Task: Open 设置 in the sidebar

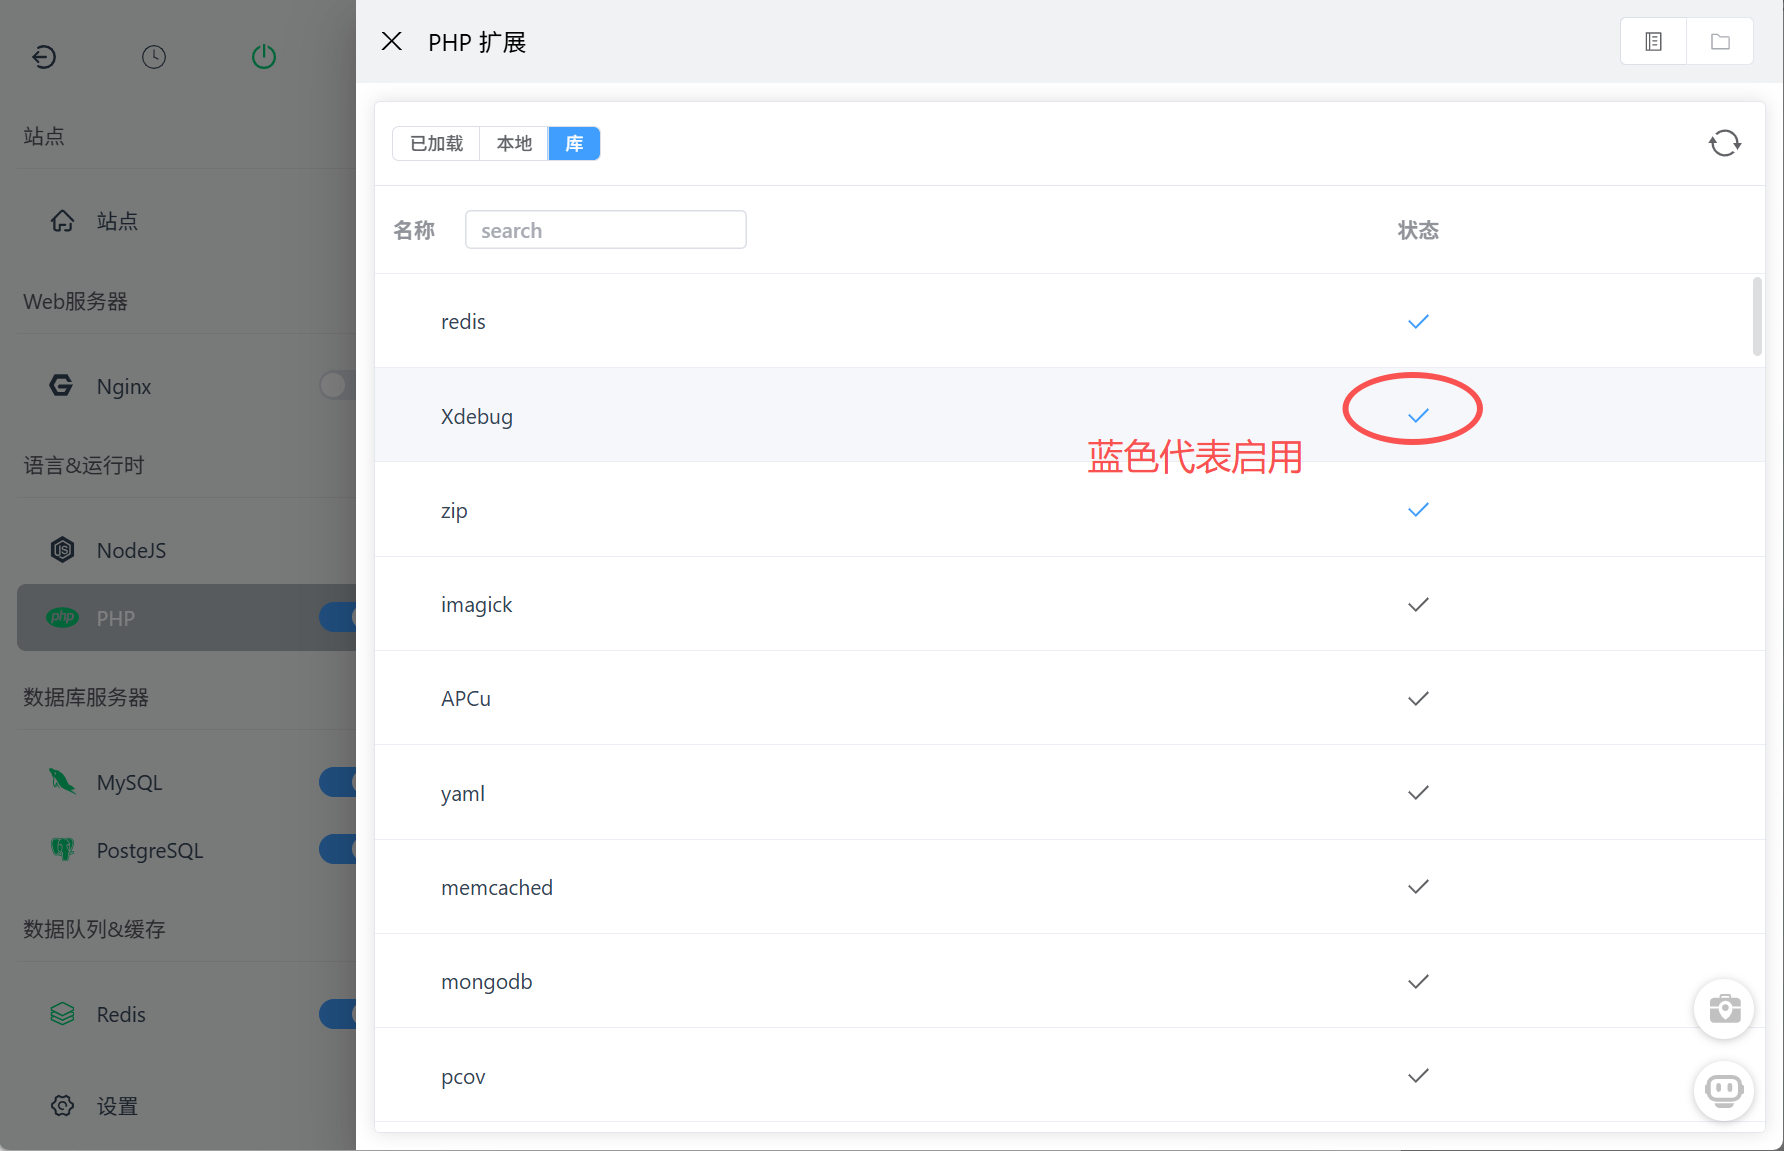Action: coord(117,1106)
